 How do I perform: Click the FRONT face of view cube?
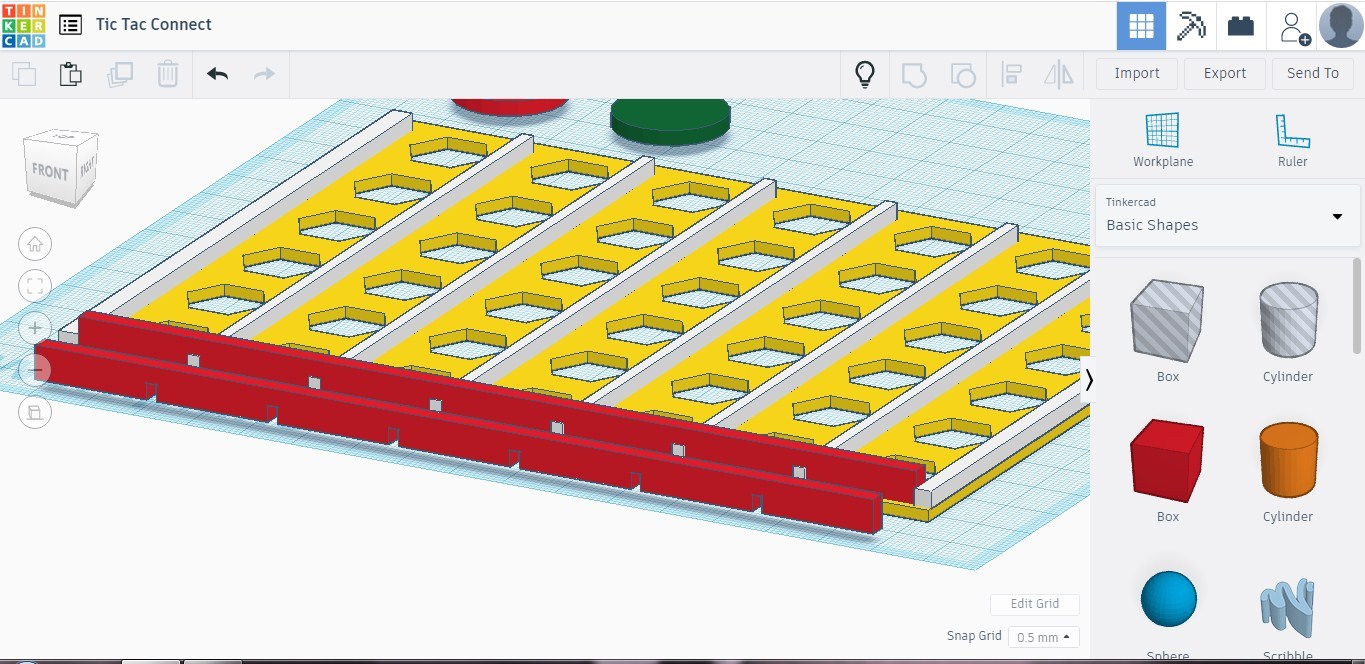coord(49,174)
